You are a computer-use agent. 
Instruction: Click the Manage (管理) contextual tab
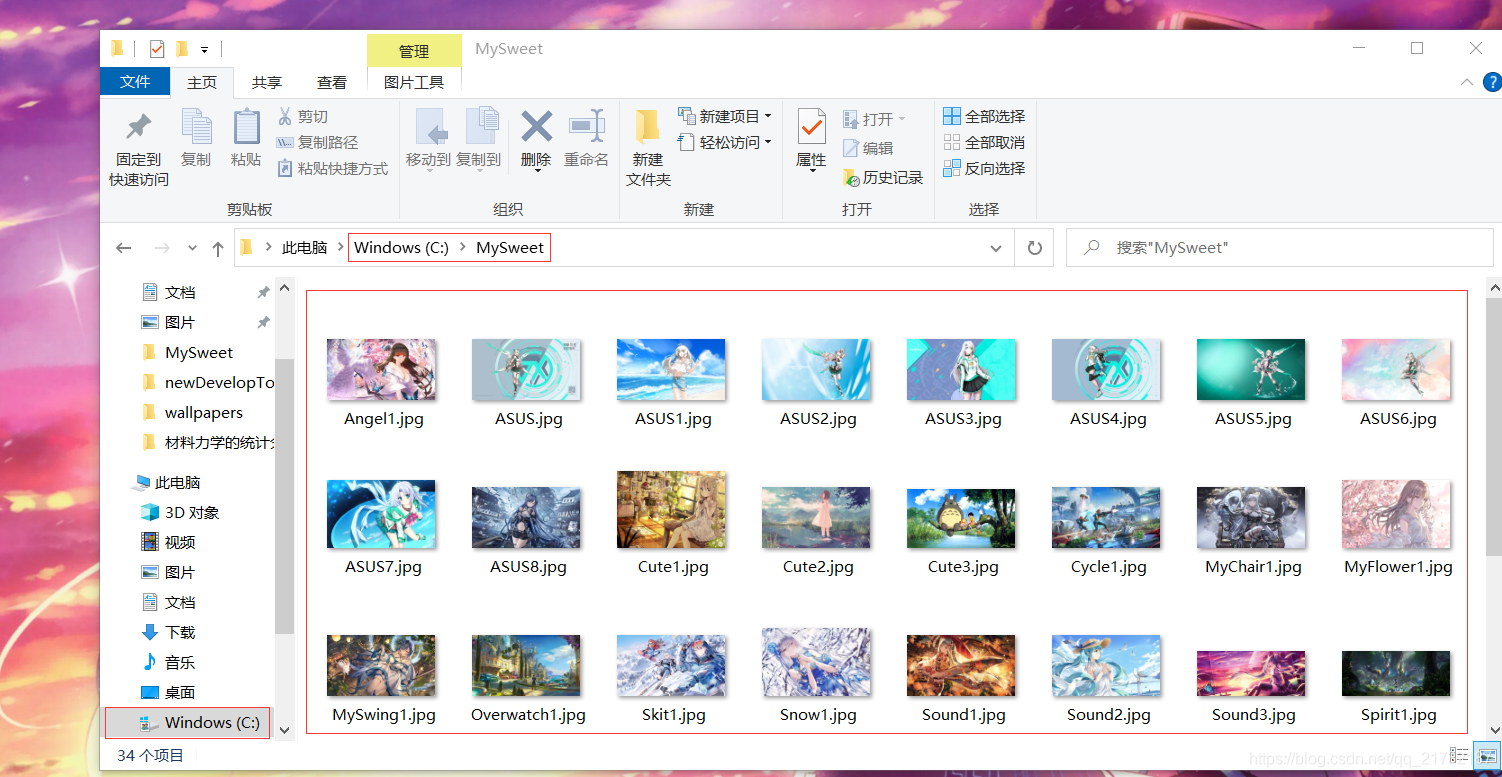[x=414, y=51]
